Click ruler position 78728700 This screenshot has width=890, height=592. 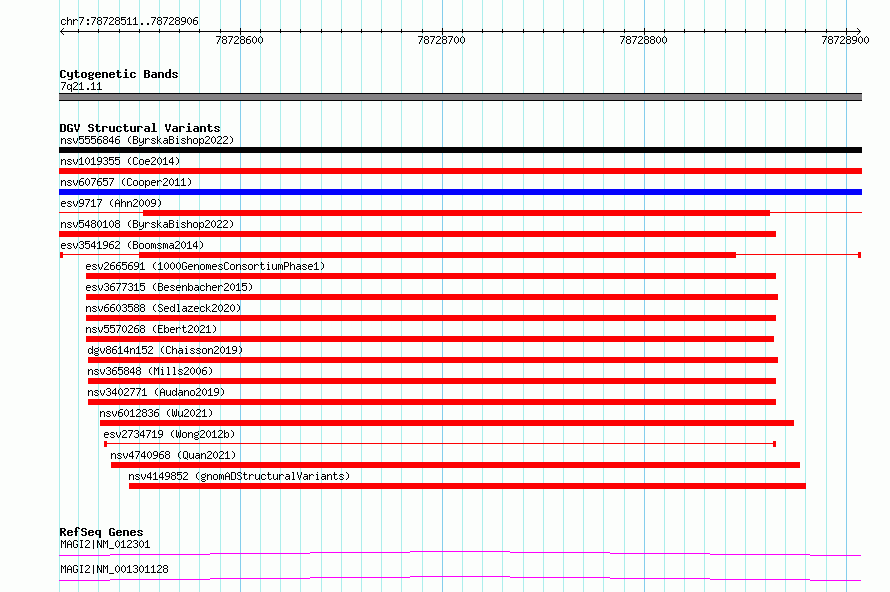point(441,40)
